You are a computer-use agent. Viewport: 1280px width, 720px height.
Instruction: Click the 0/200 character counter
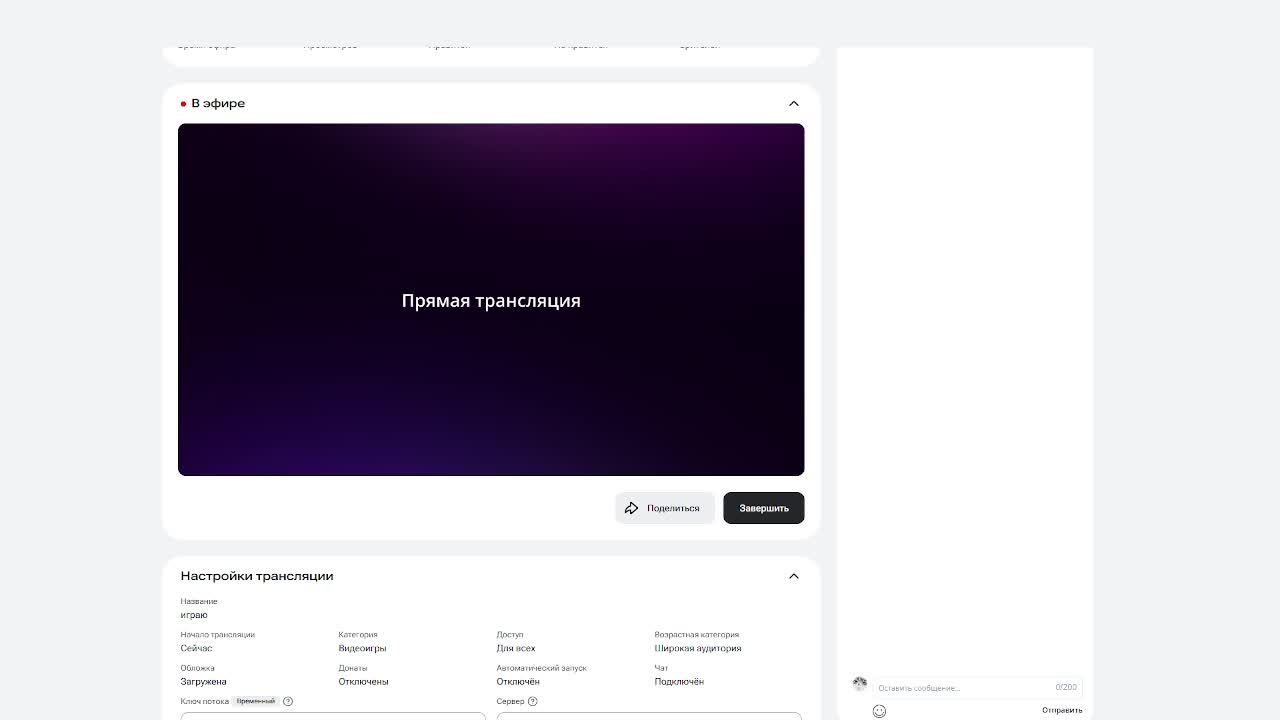click(x=1066, y=688)
